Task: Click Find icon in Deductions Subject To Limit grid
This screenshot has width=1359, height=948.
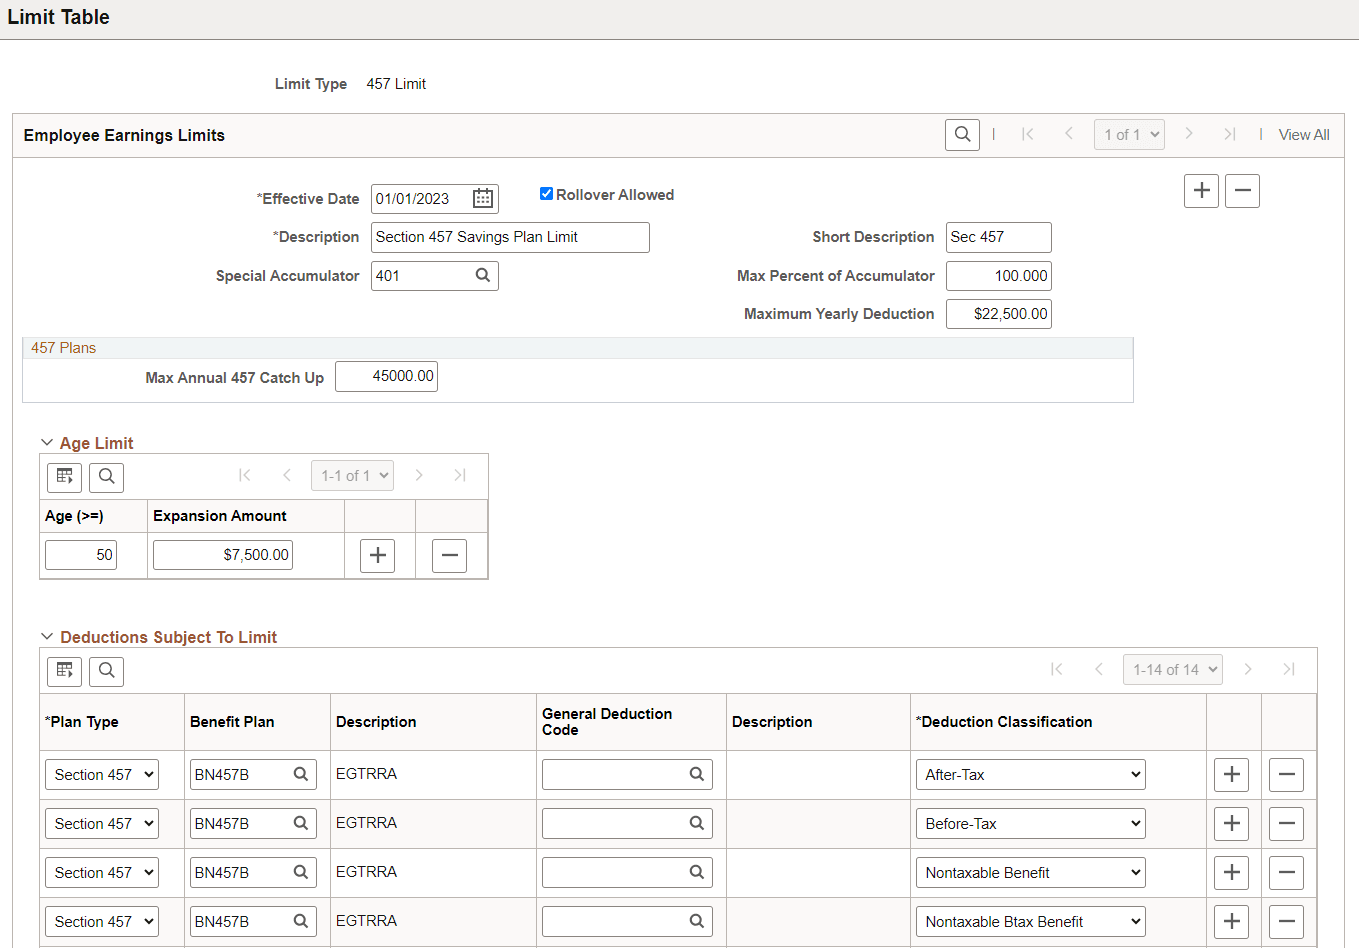Action: tap(107, 670)
